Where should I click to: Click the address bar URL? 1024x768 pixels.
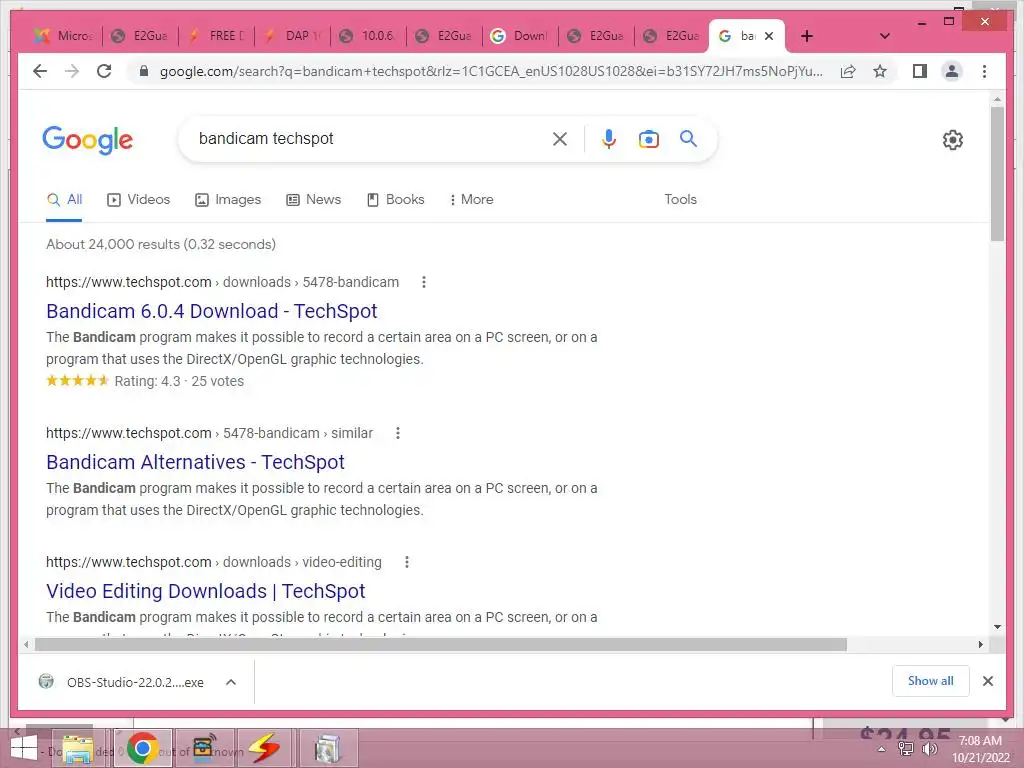click(490, 71)
